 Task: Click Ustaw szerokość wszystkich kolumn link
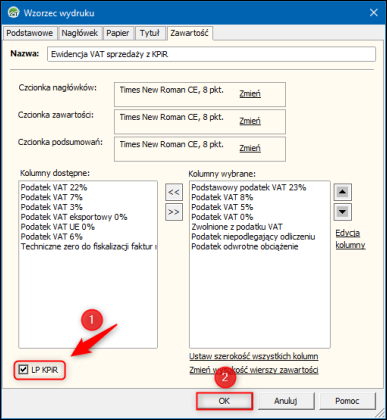(254, 356)
